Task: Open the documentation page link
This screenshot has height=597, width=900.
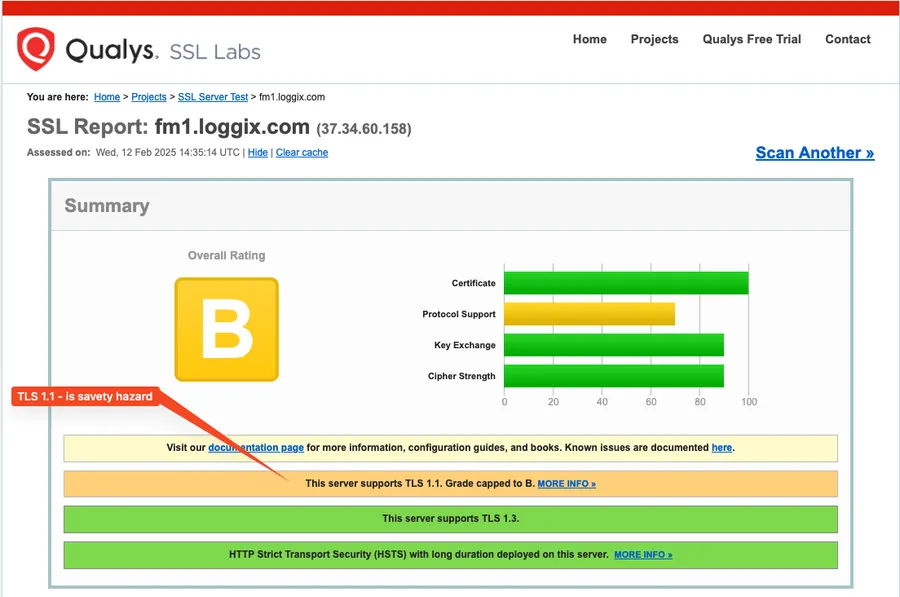Action: pyautogui.click(x=256, y=448)
